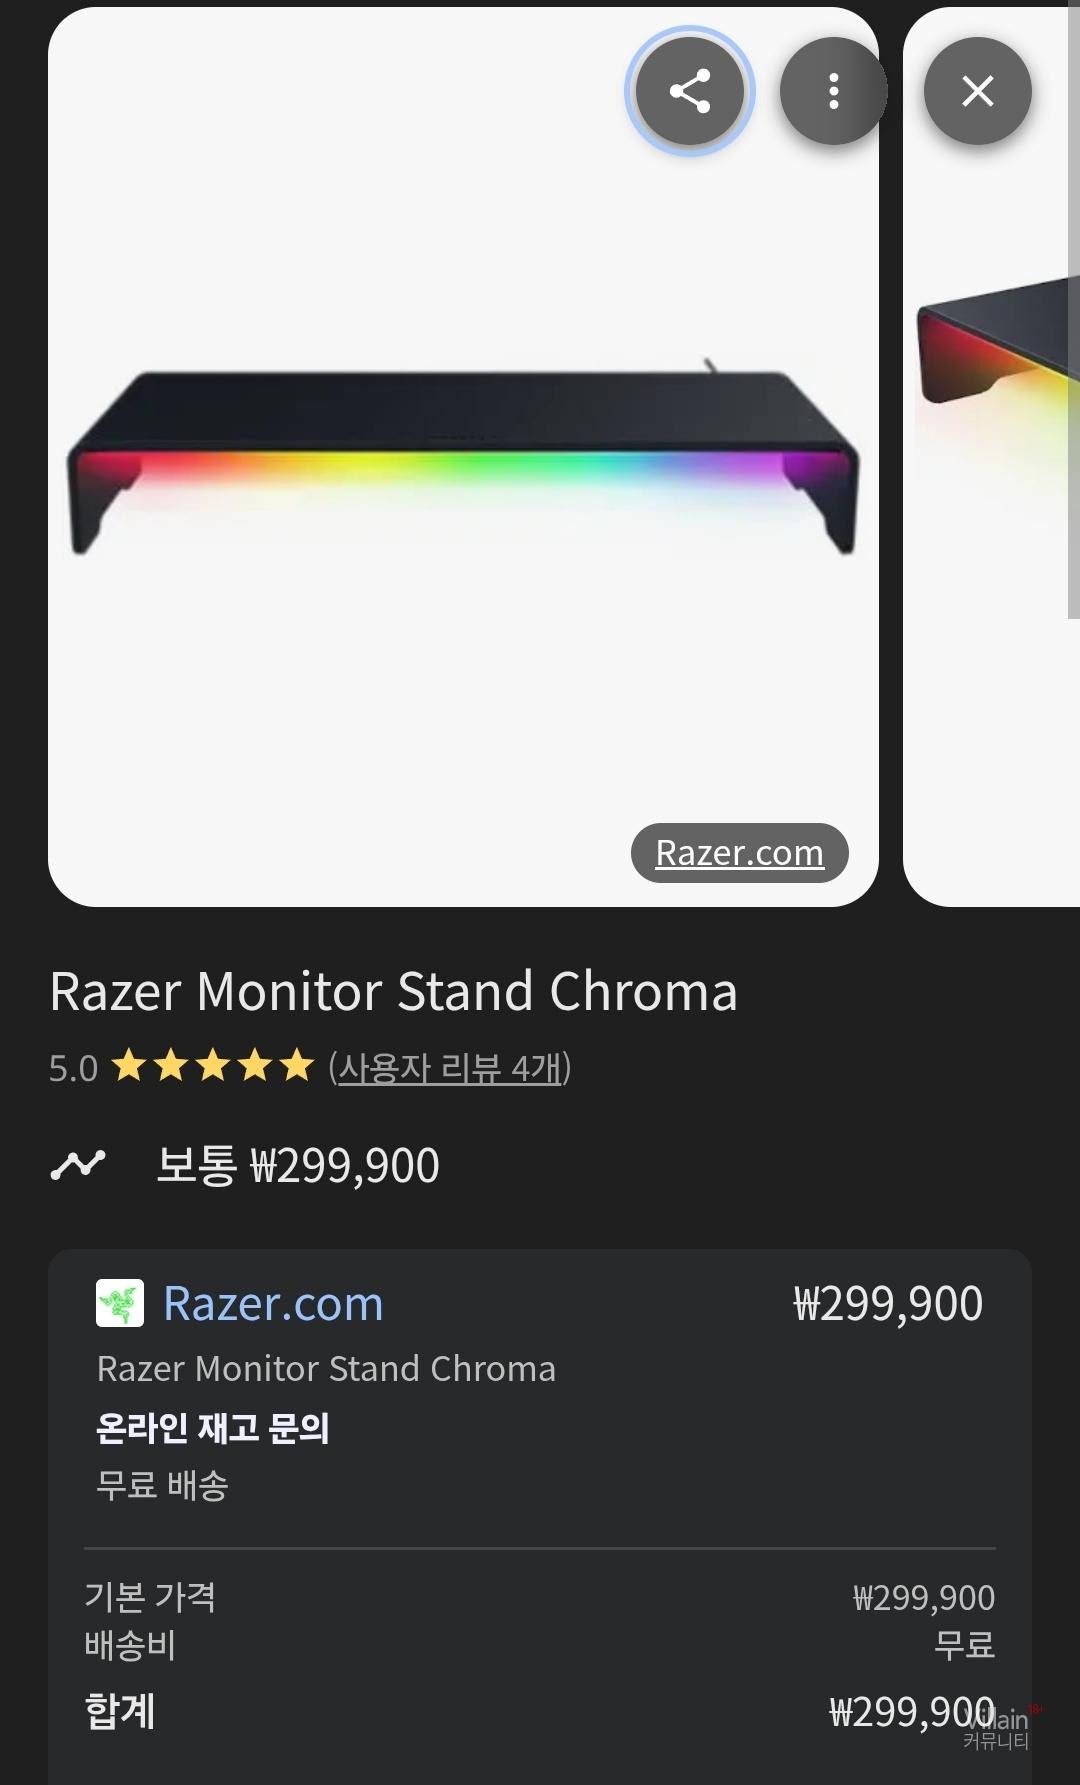
Task: Open the Razer.com seller link
Action: click(273, 1304)
